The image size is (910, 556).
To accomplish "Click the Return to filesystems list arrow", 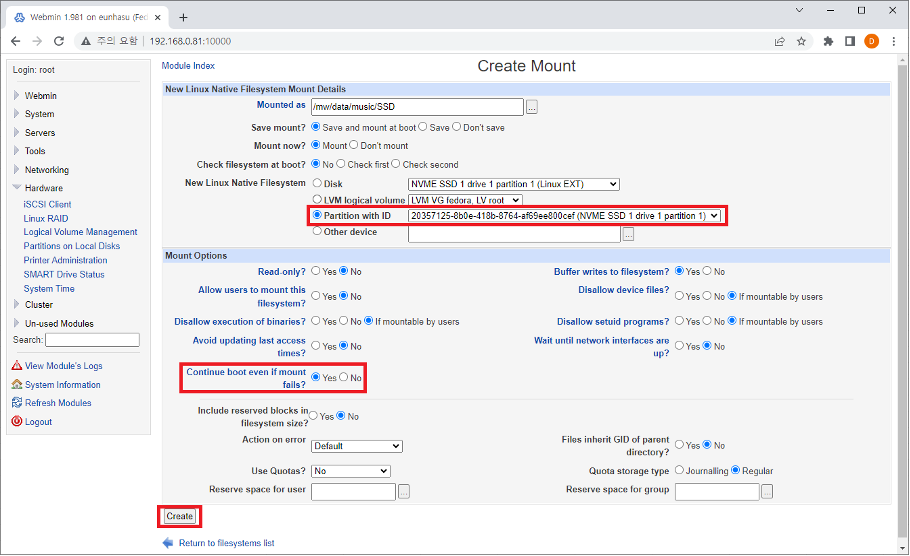I will click(x=168, y=543).
